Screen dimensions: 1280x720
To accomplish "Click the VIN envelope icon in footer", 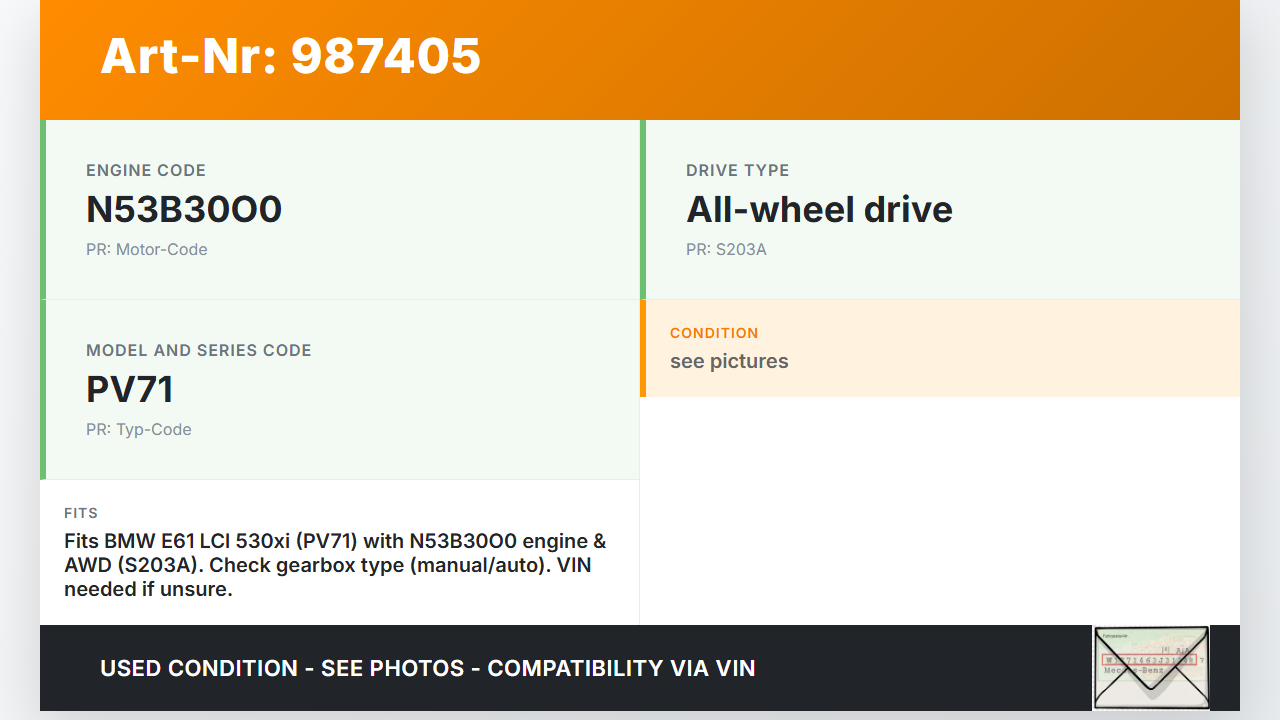I will (x=1151, y=667).
